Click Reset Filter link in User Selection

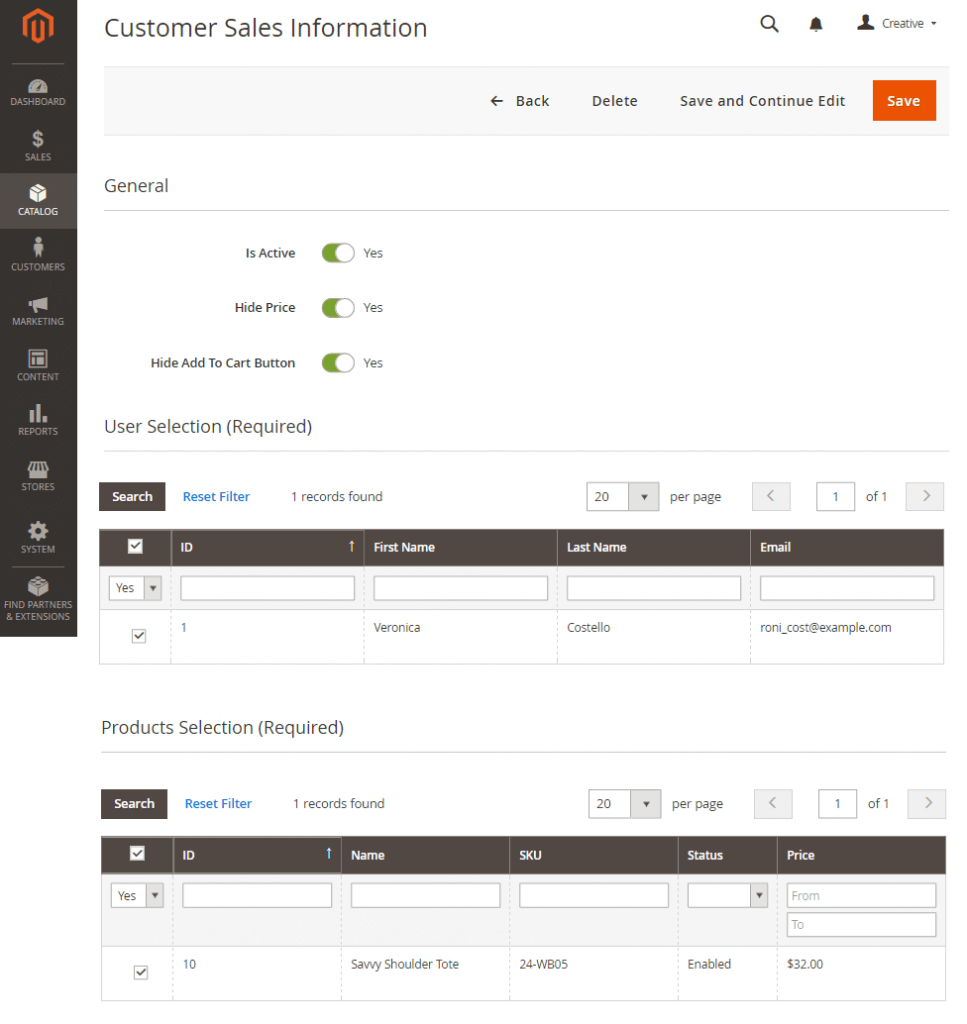coord(216,497)
